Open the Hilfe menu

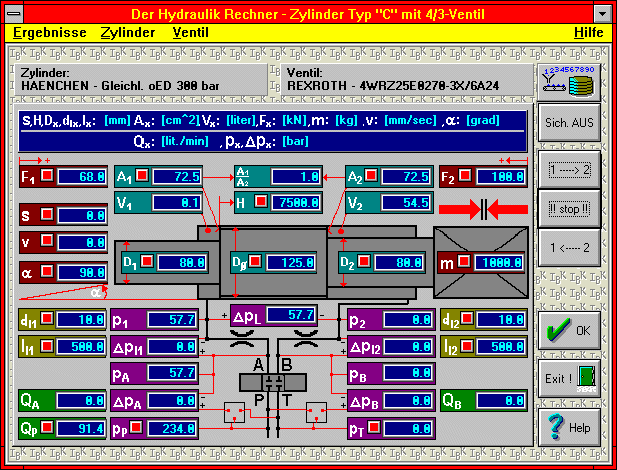(x=588, y=32)
